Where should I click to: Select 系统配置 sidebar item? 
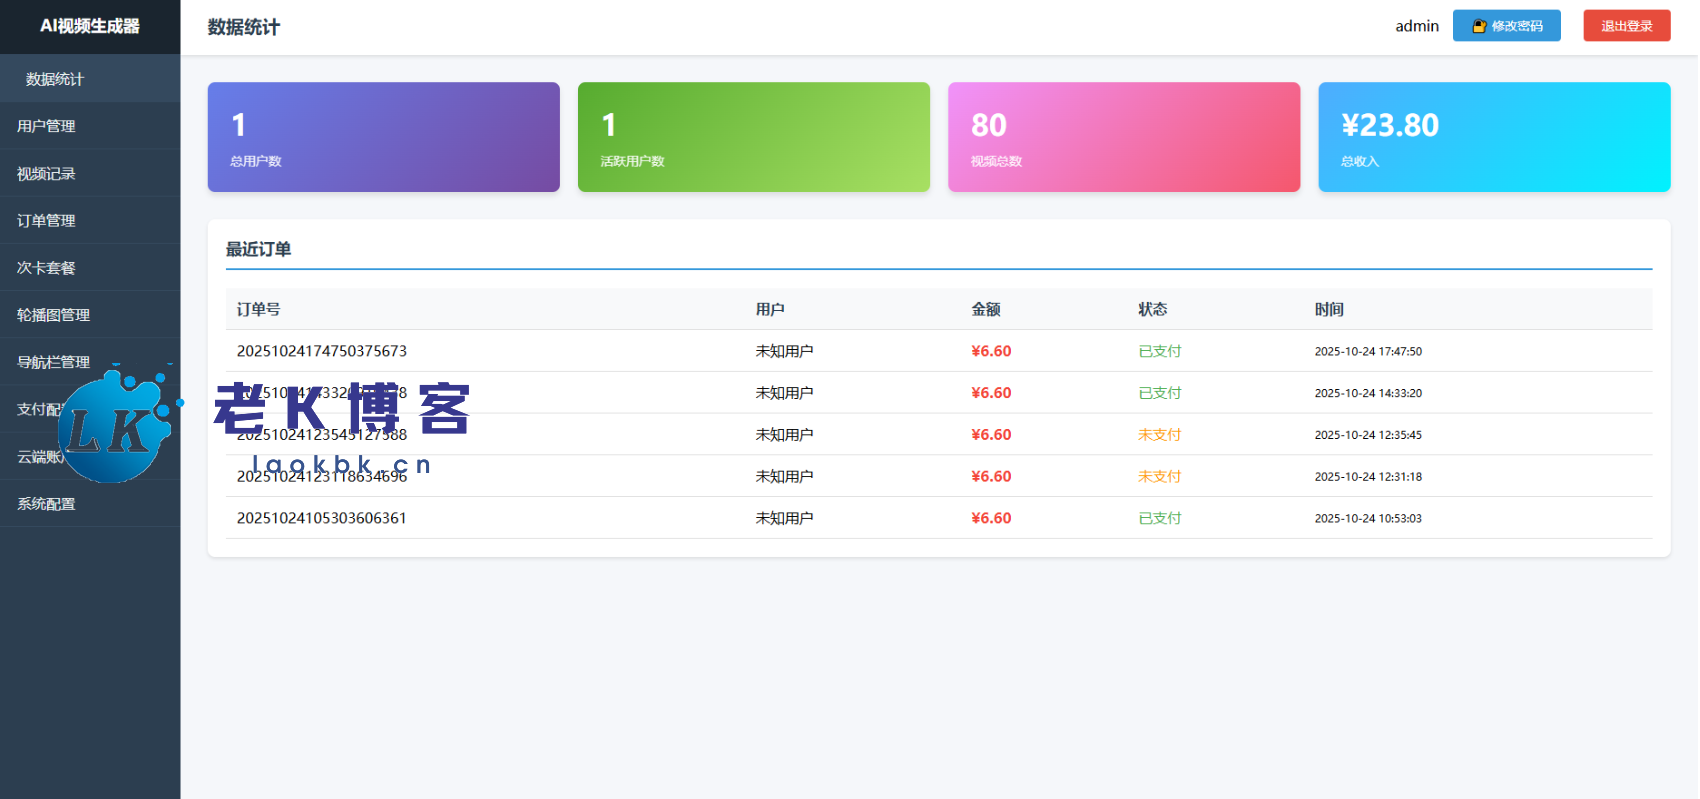coord(47,504)
